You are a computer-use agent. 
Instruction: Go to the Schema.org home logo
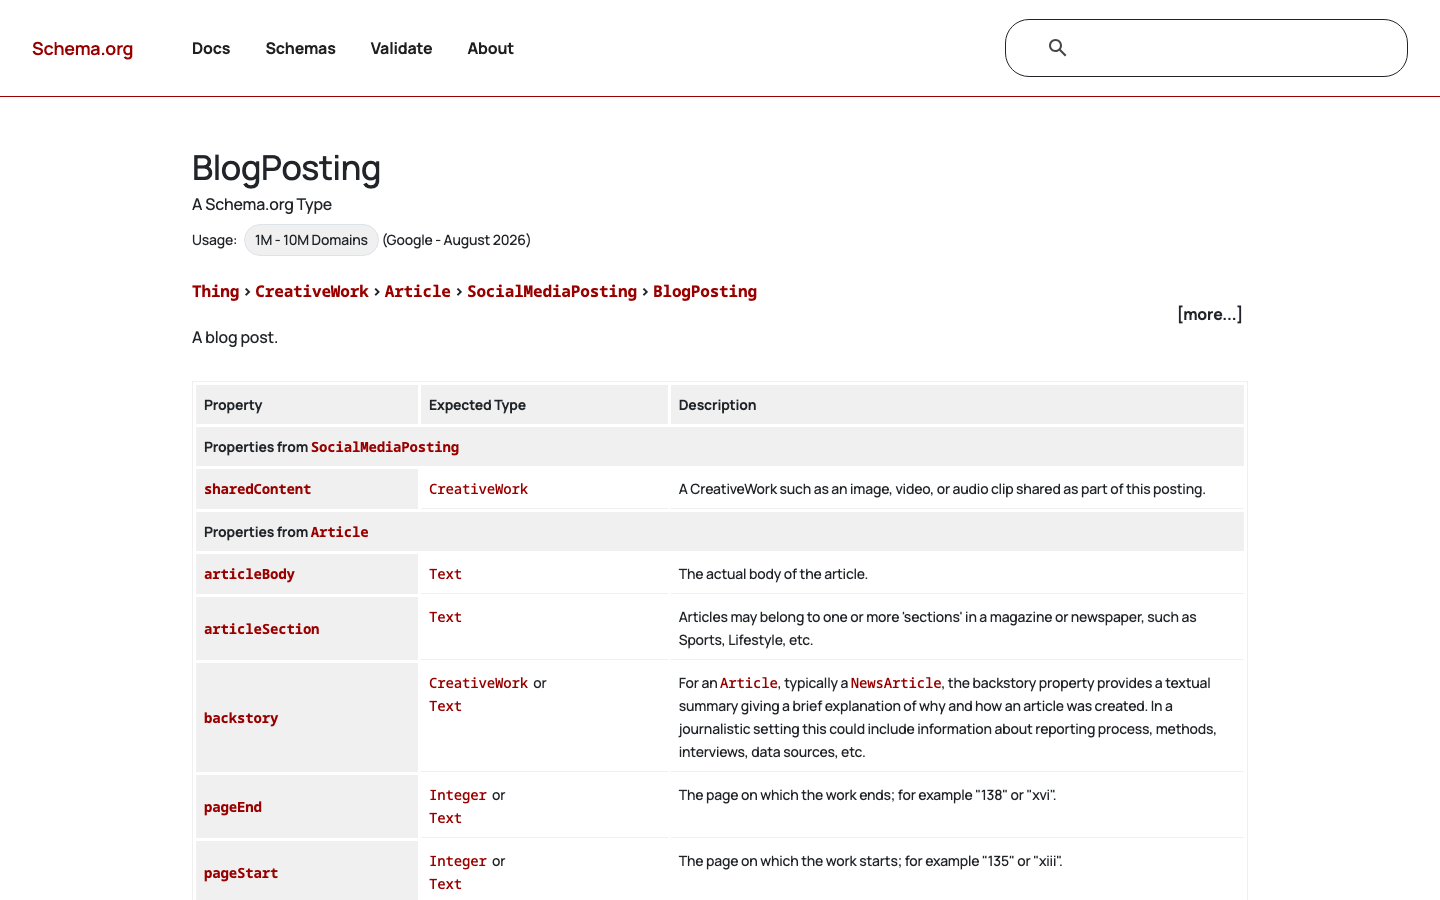[x=82, y=49]
